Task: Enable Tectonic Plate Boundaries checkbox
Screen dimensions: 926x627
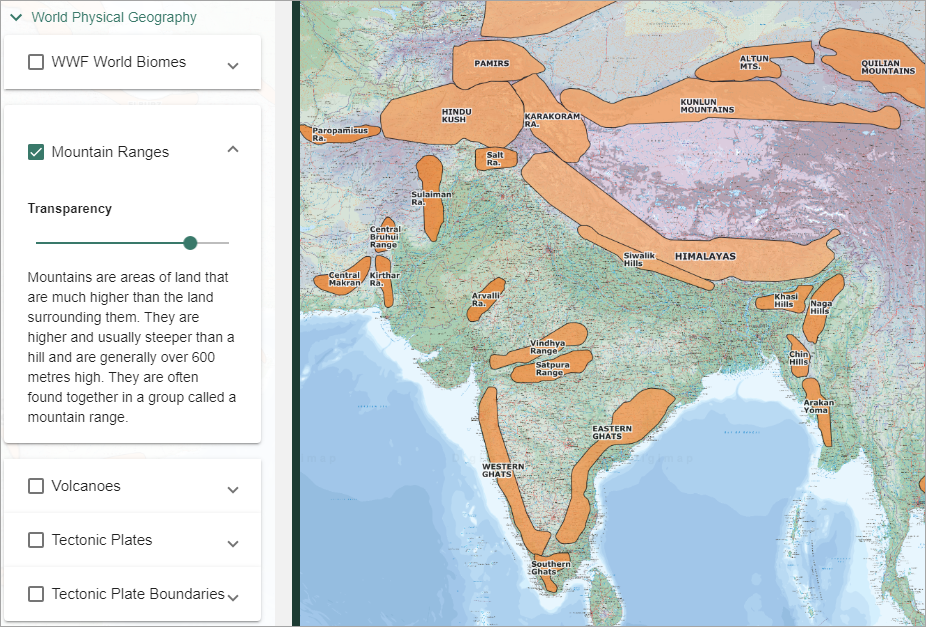Action: tap(36, 594)
